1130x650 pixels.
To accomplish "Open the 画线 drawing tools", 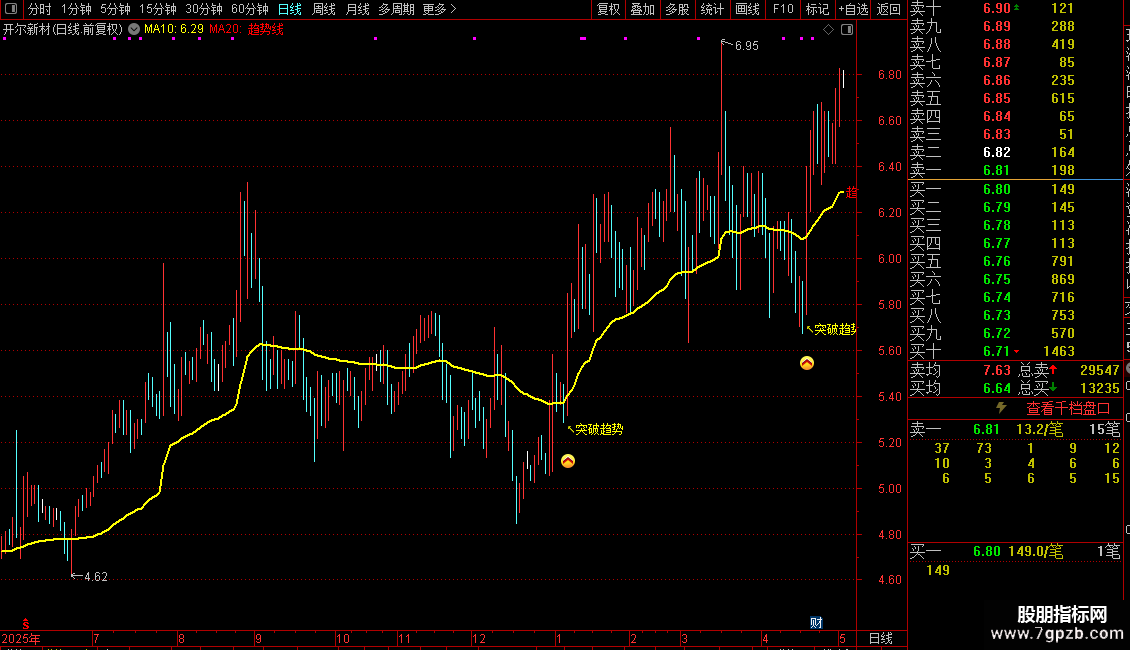I will [x=747, y=9].
